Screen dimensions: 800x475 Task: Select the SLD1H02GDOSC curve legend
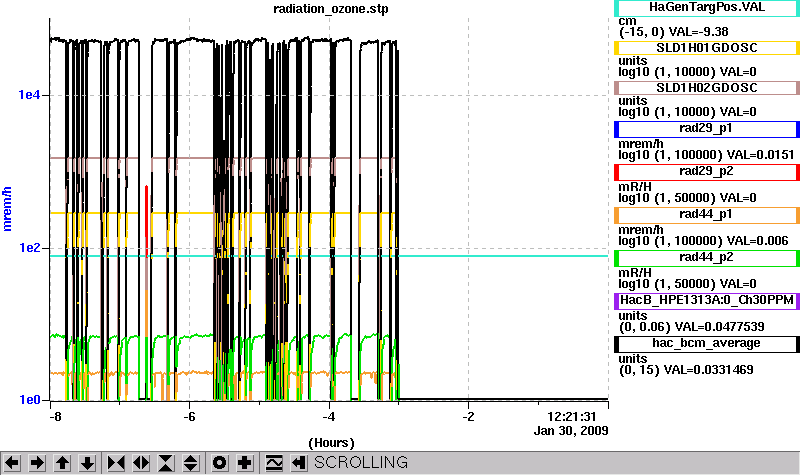point(707,88)
